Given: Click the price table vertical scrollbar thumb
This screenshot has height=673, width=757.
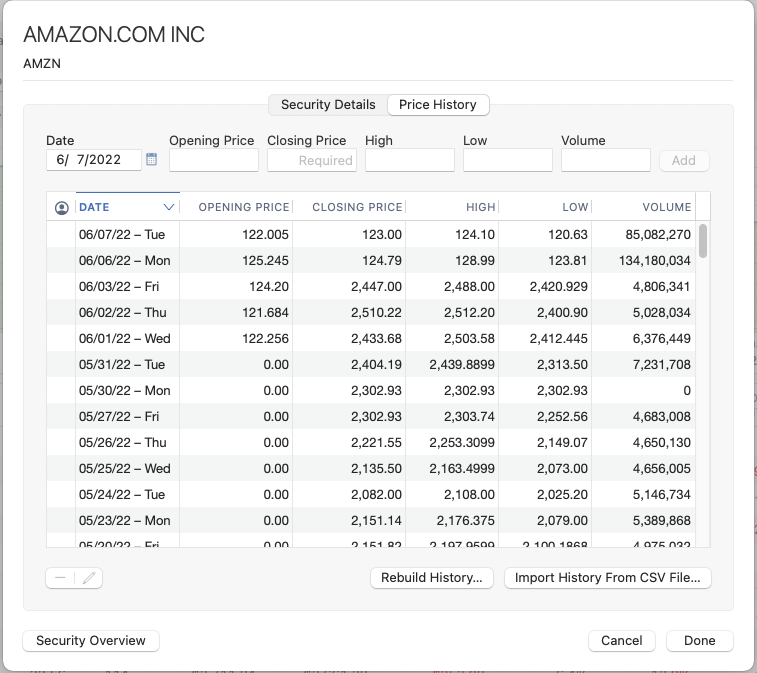Looking at the screenshot, I should click(703, 240).
